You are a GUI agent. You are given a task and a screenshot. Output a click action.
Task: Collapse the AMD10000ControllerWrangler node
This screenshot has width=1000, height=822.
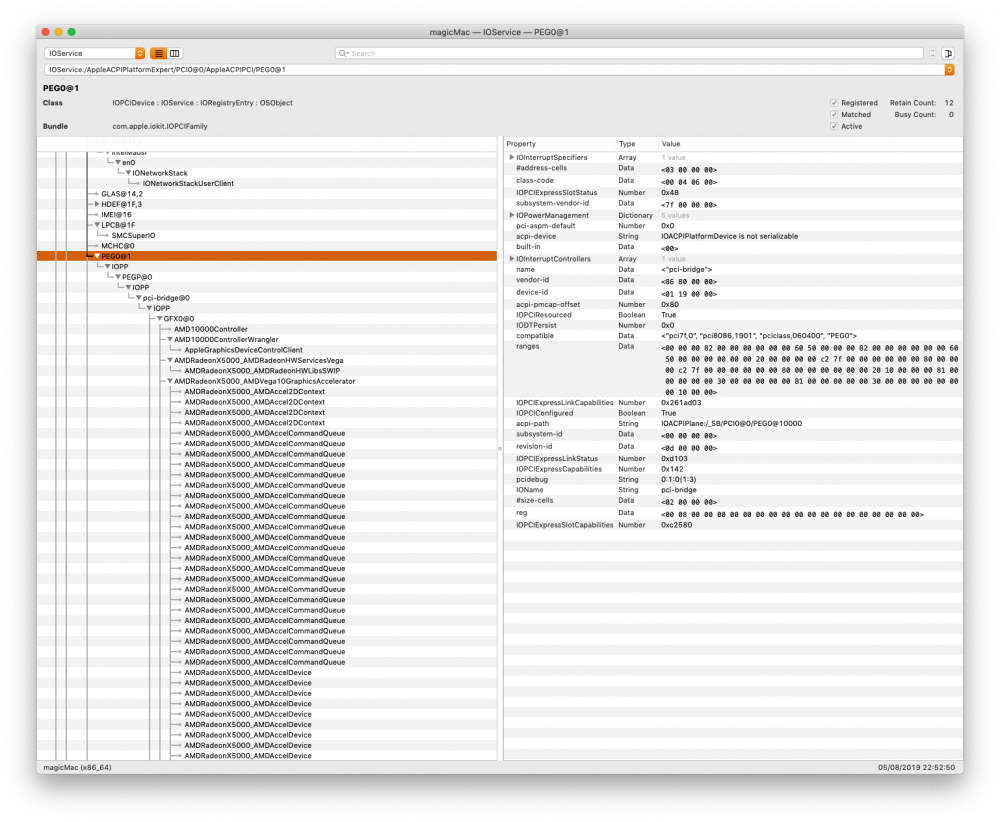coord(170,340)
